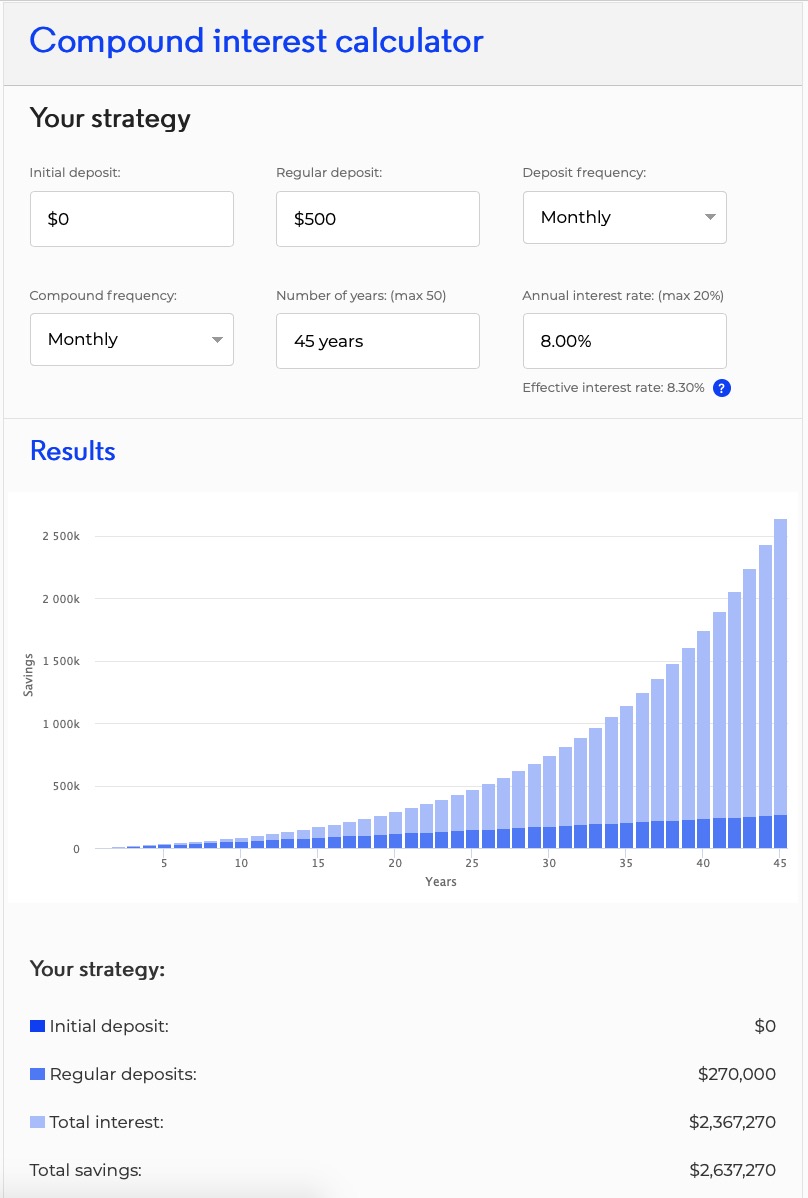Click the Total interest value $2,367,270
This screenshot has width=808, height=1198.
(x=732, y=1122)
